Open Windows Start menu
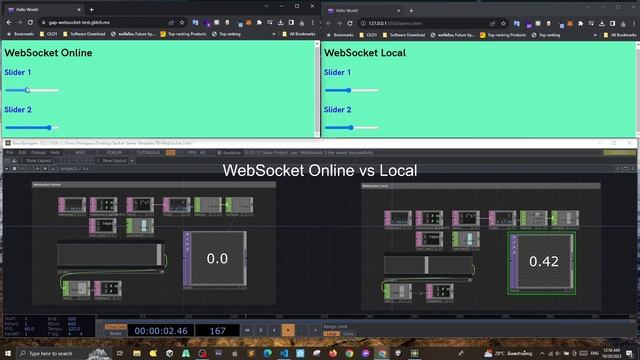The image size is (640, 360). pos(7,353)
